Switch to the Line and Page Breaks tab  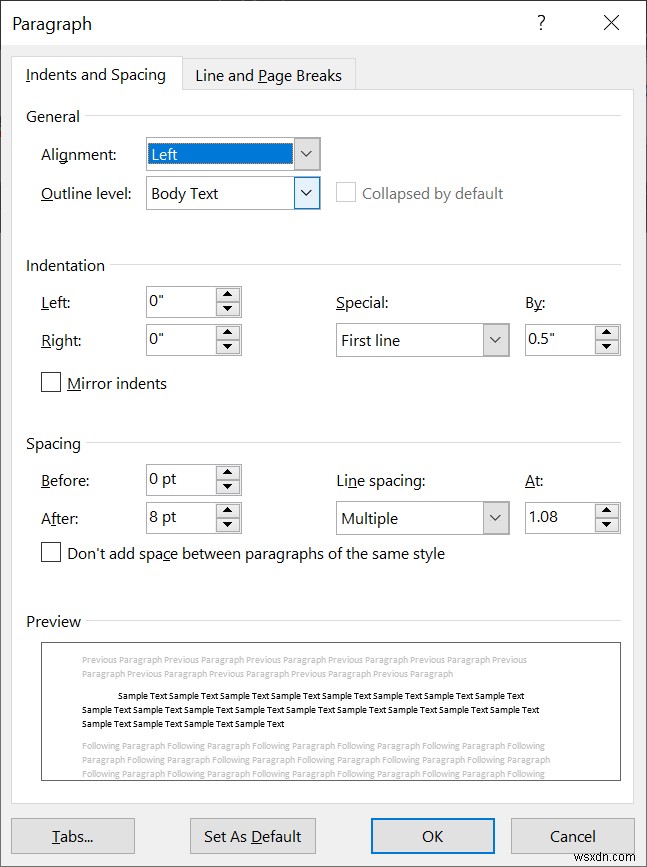(x=268, y=74)
